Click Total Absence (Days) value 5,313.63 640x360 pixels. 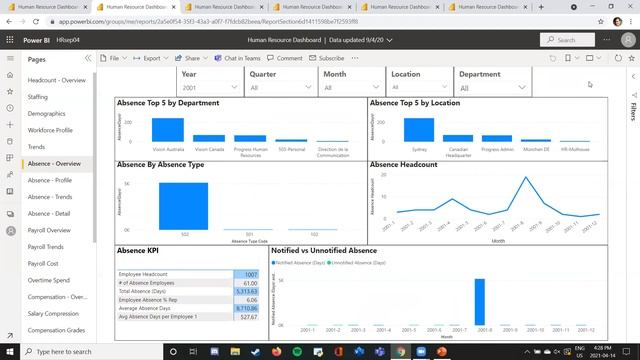pos(246,291)
